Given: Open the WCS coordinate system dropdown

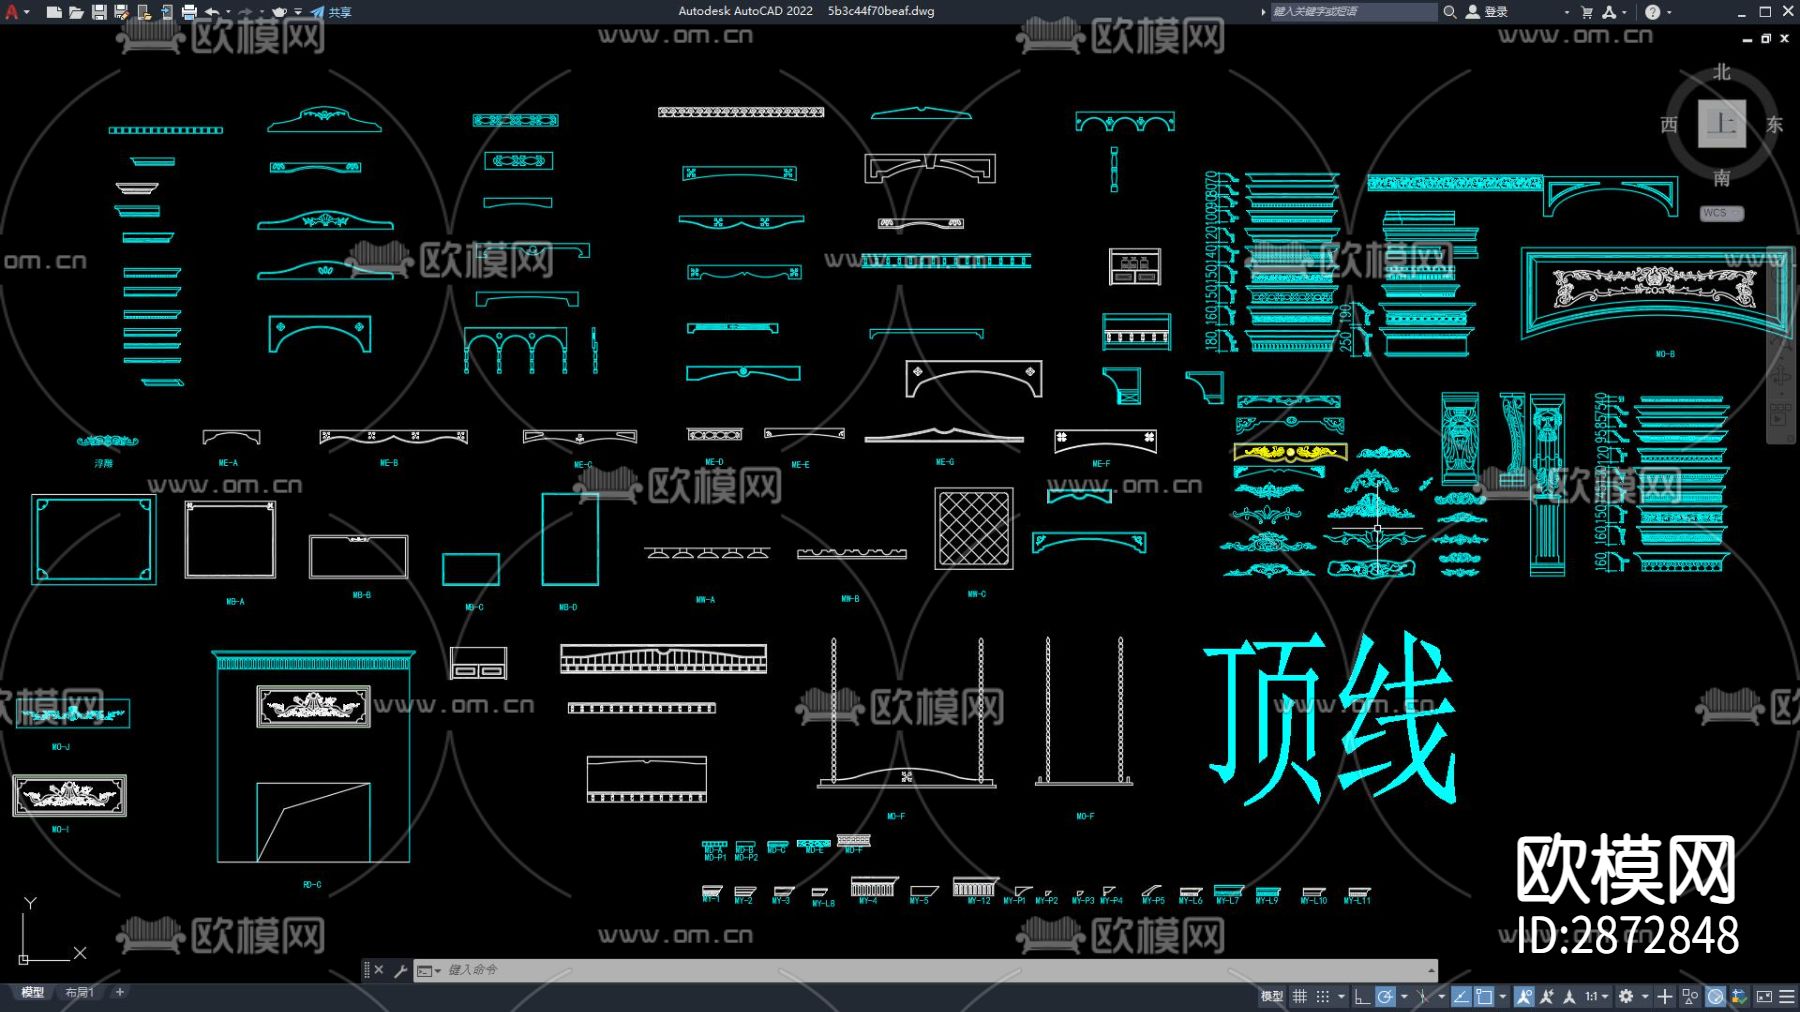Looking at the screenshot, I should pyautogui.click(x=1721, y=213).
